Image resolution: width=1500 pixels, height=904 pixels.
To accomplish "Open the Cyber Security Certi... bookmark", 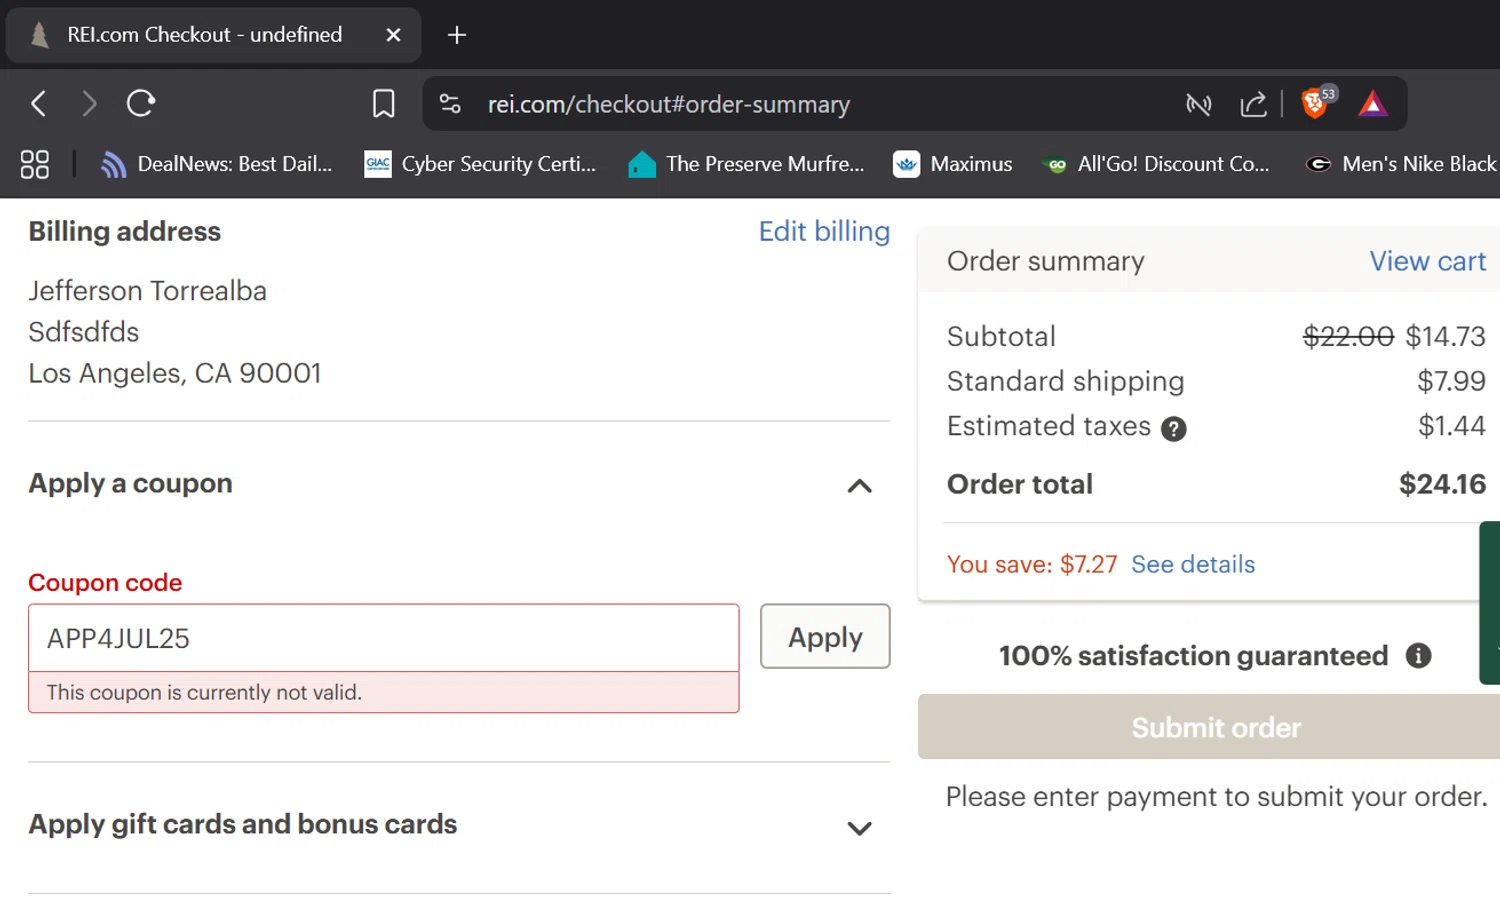I will tap(480, 164).
